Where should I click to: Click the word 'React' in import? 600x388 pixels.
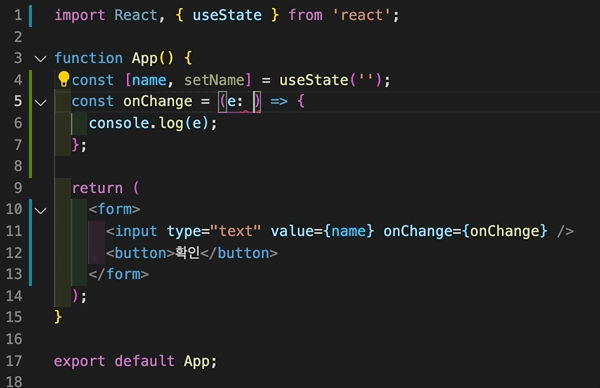point(135,15)
